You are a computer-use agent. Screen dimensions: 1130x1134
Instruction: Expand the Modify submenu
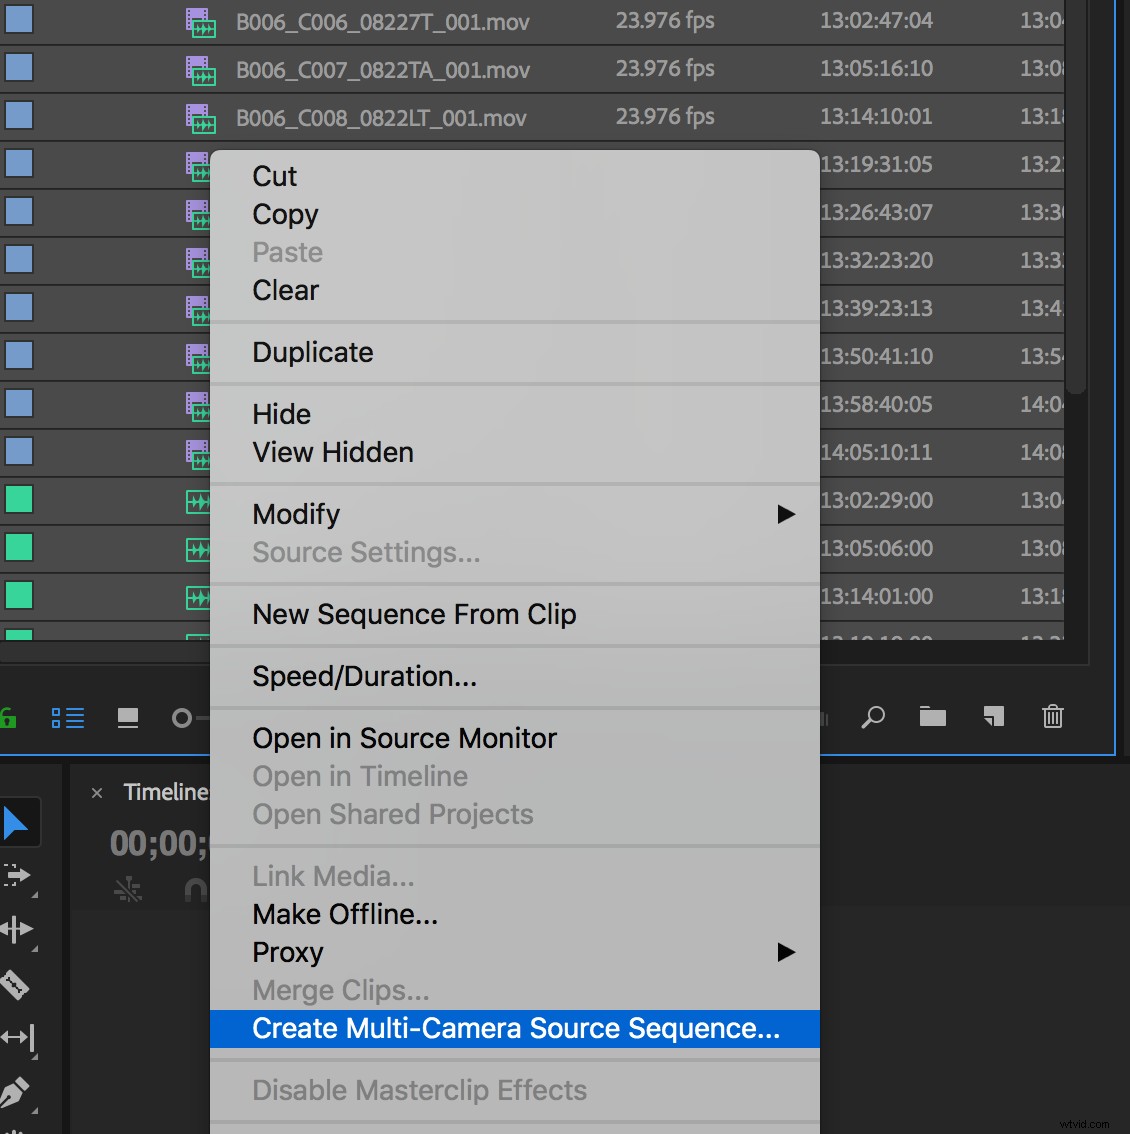click(x=786, y=514)
